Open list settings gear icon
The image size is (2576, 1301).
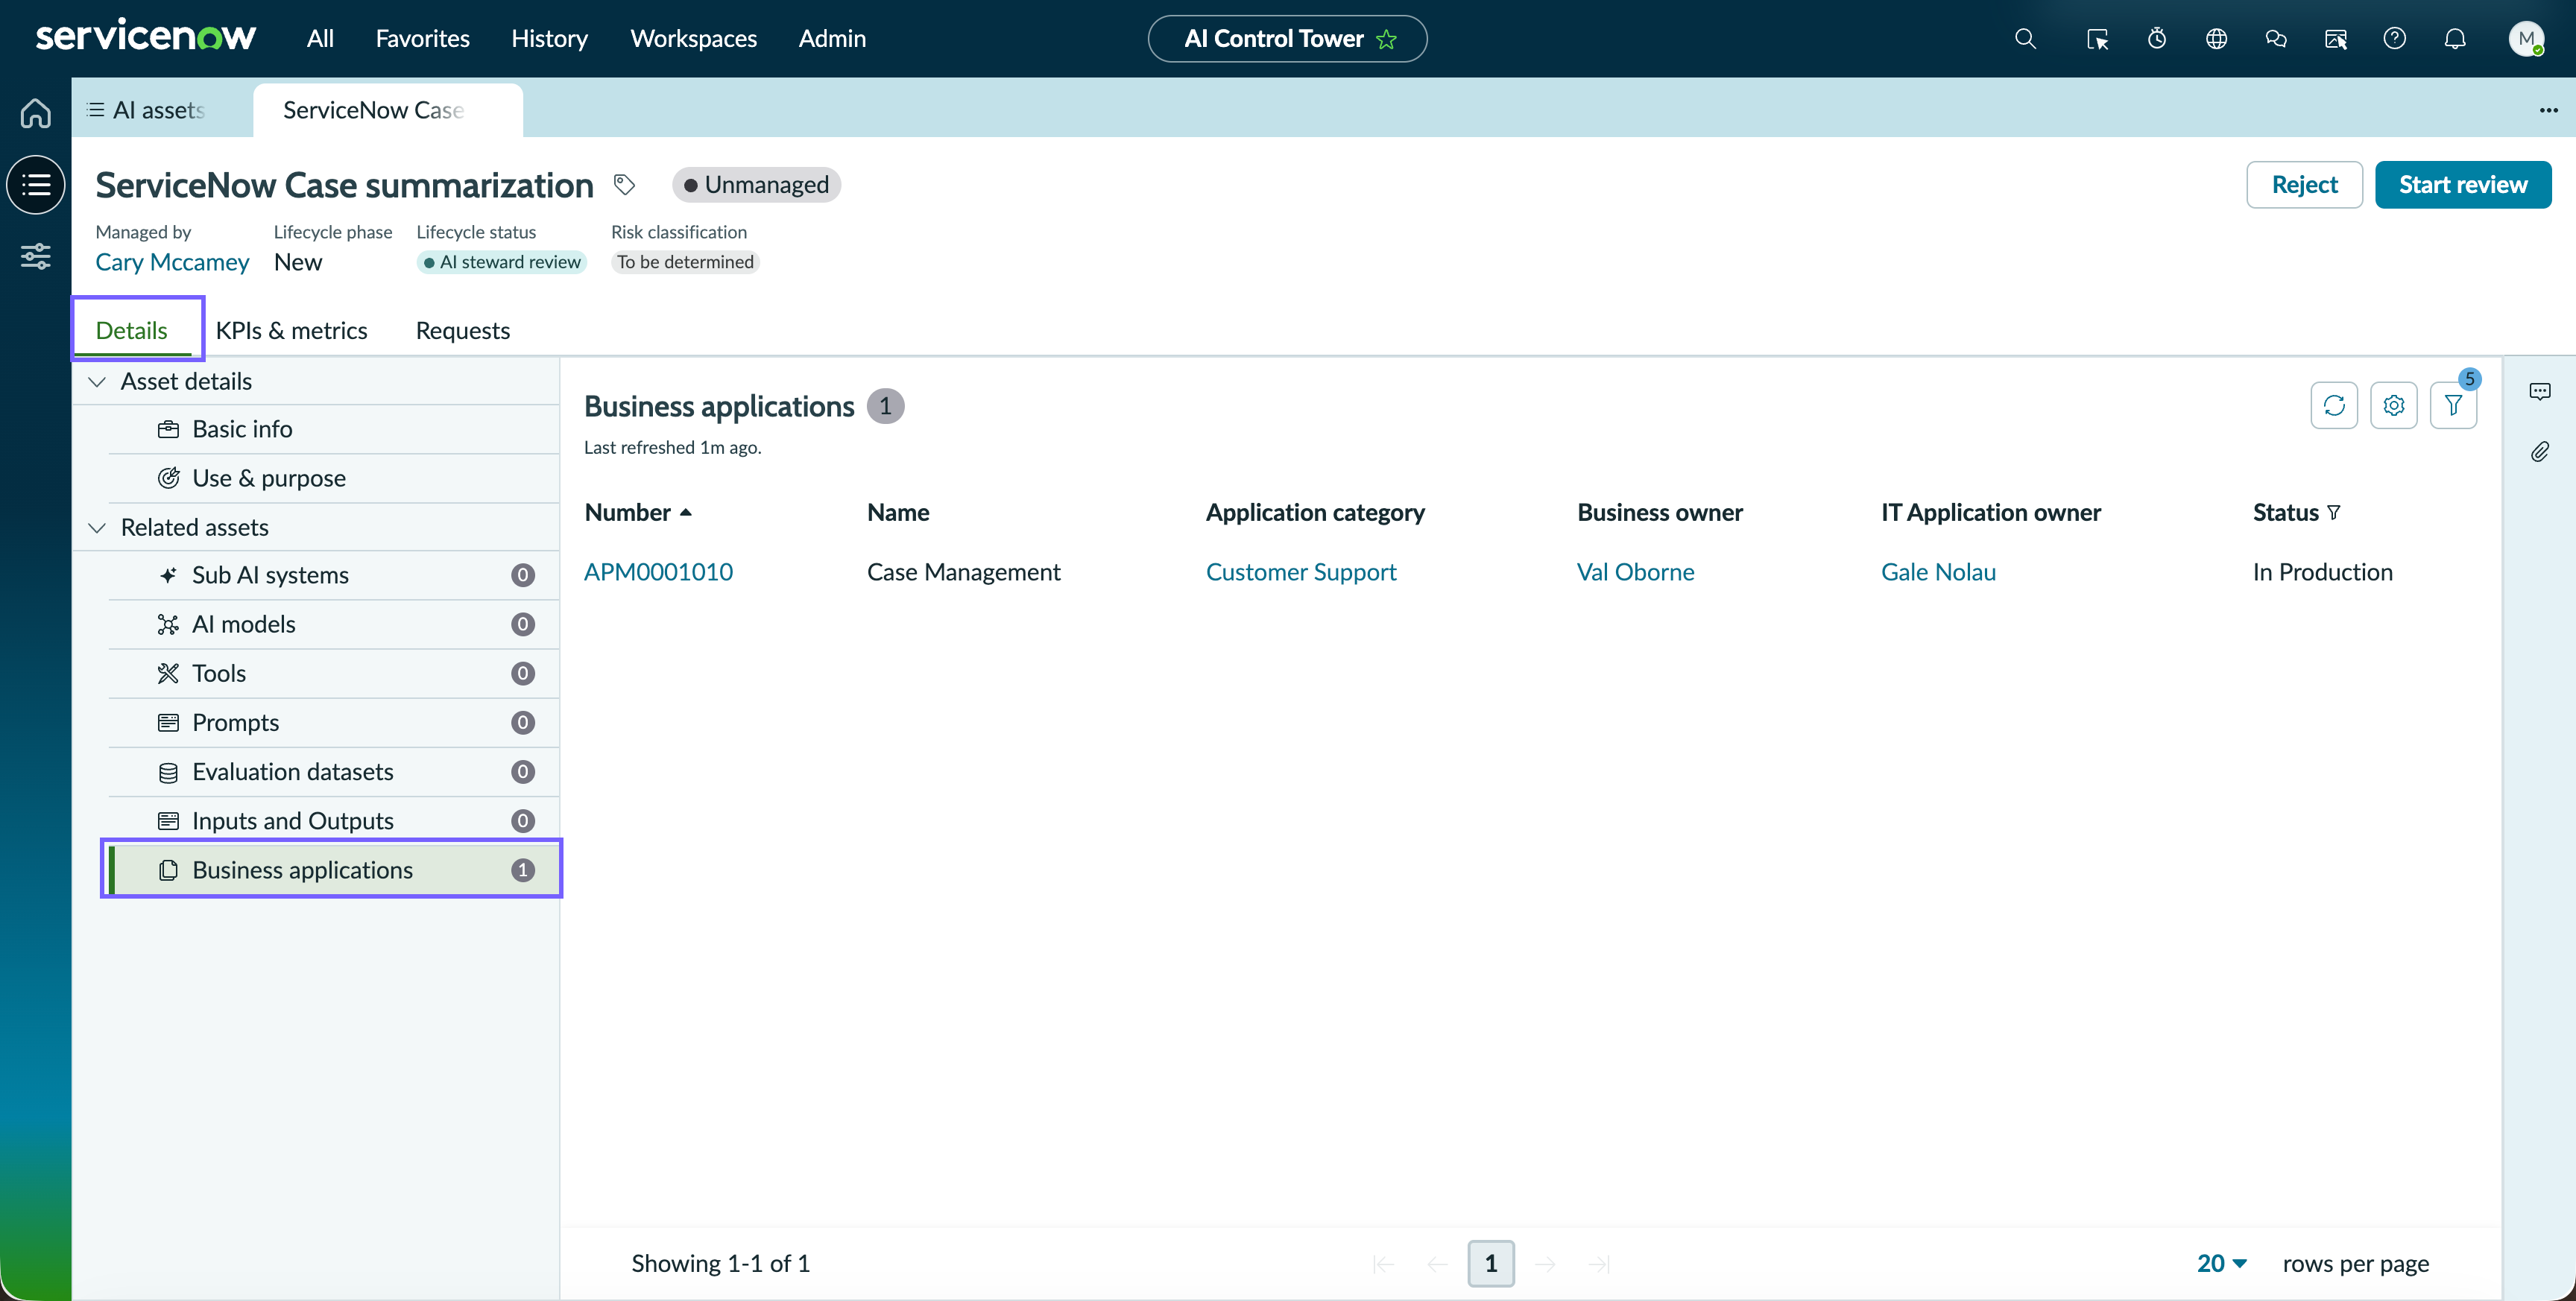coord(2393,405)
